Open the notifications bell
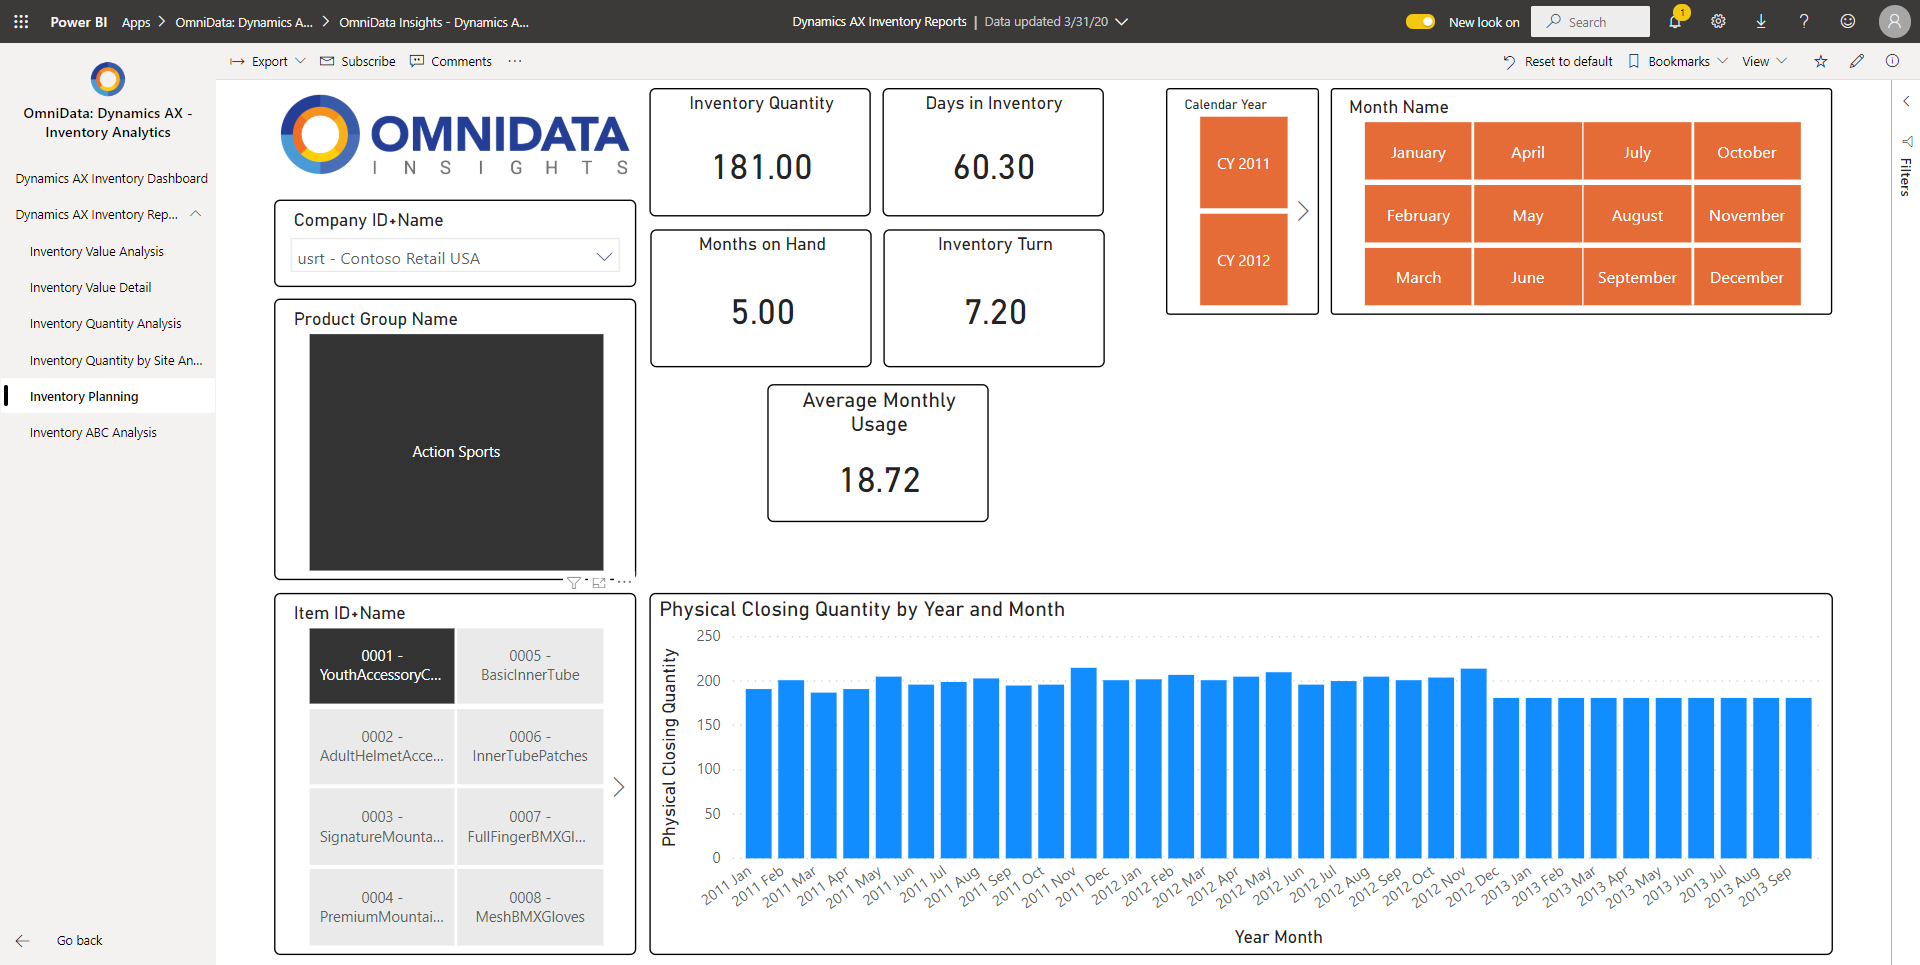This screenshot has height=965, width=1920. tap(1675, 21)
